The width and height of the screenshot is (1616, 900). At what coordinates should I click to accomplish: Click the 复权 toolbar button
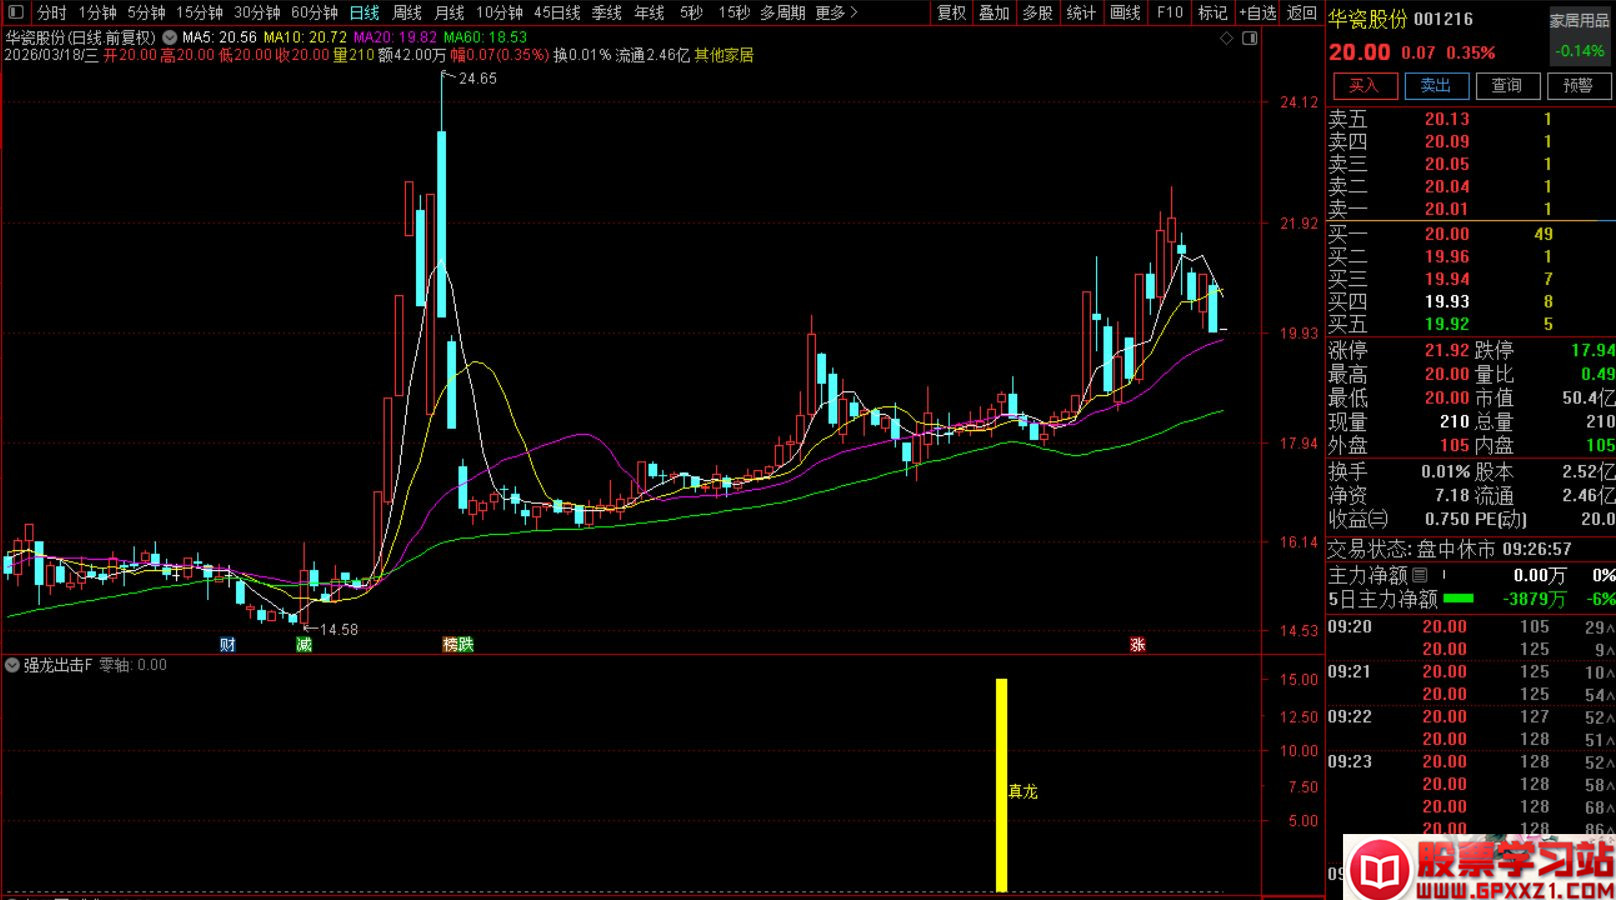[951, 12]
